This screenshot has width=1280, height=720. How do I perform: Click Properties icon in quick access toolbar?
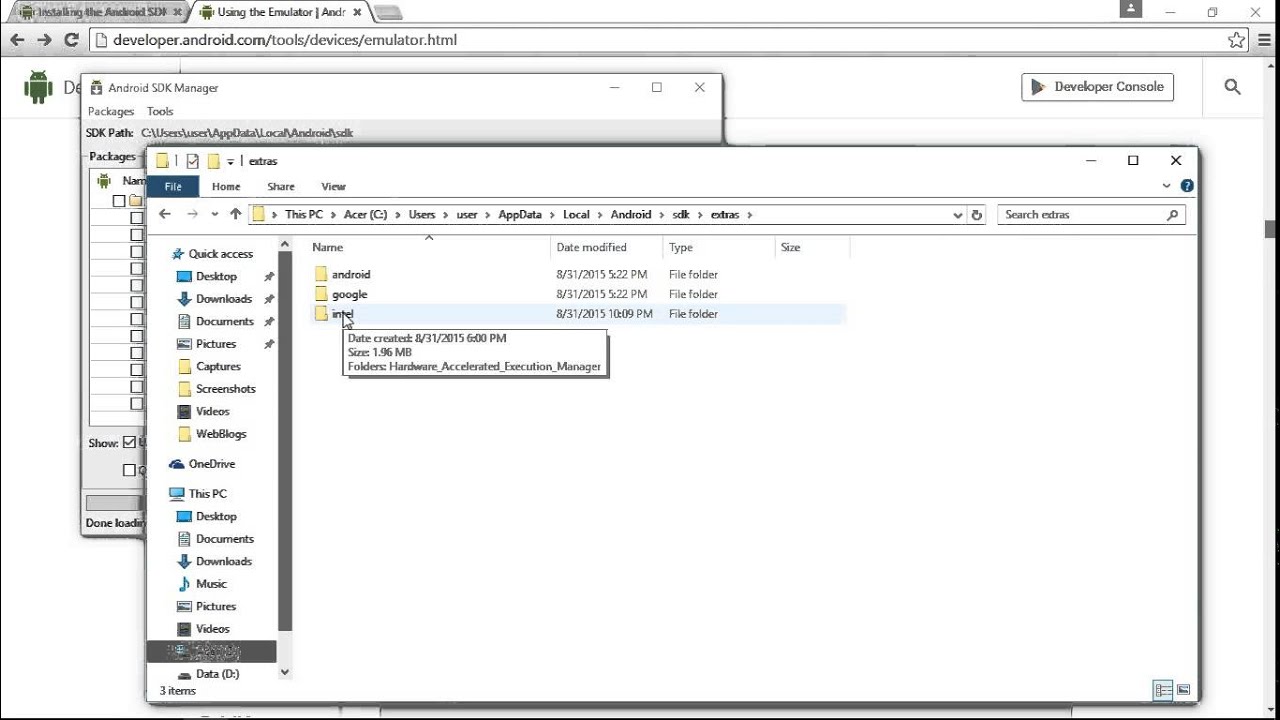click(x=192, y=161)
